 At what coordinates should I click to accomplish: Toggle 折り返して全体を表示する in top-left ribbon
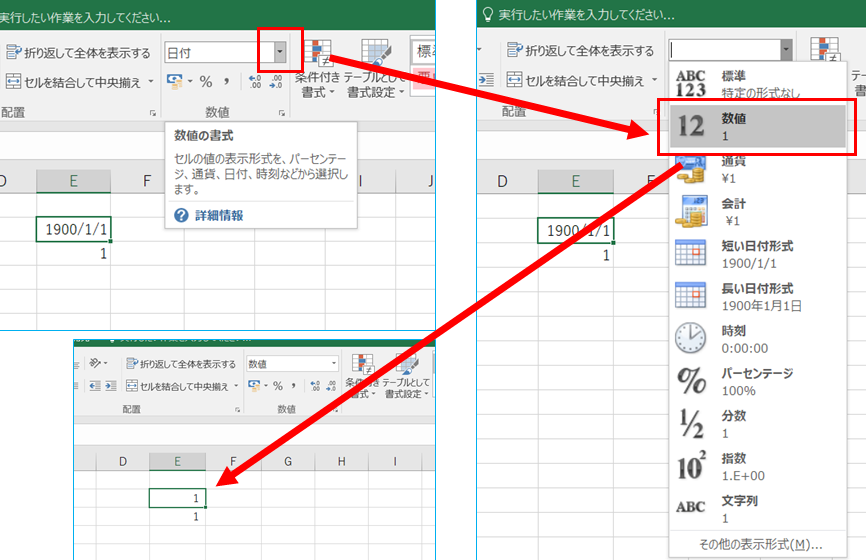(x=78, y=52)
